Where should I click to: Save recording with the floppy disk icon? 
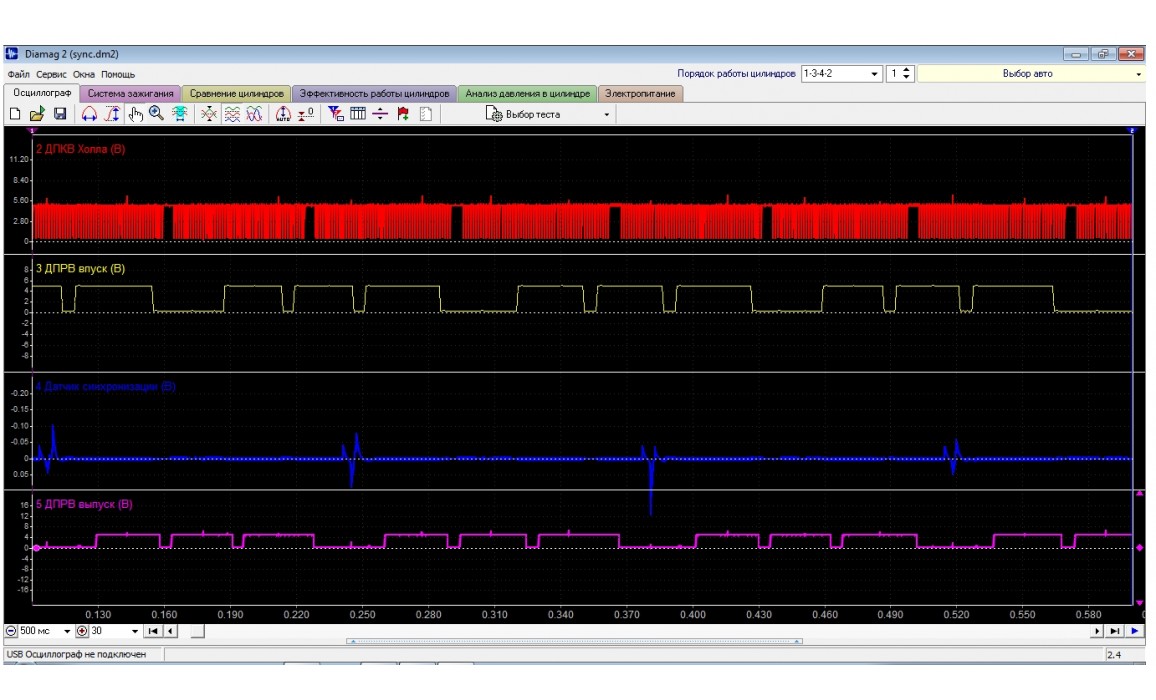[x=59, y=115]
